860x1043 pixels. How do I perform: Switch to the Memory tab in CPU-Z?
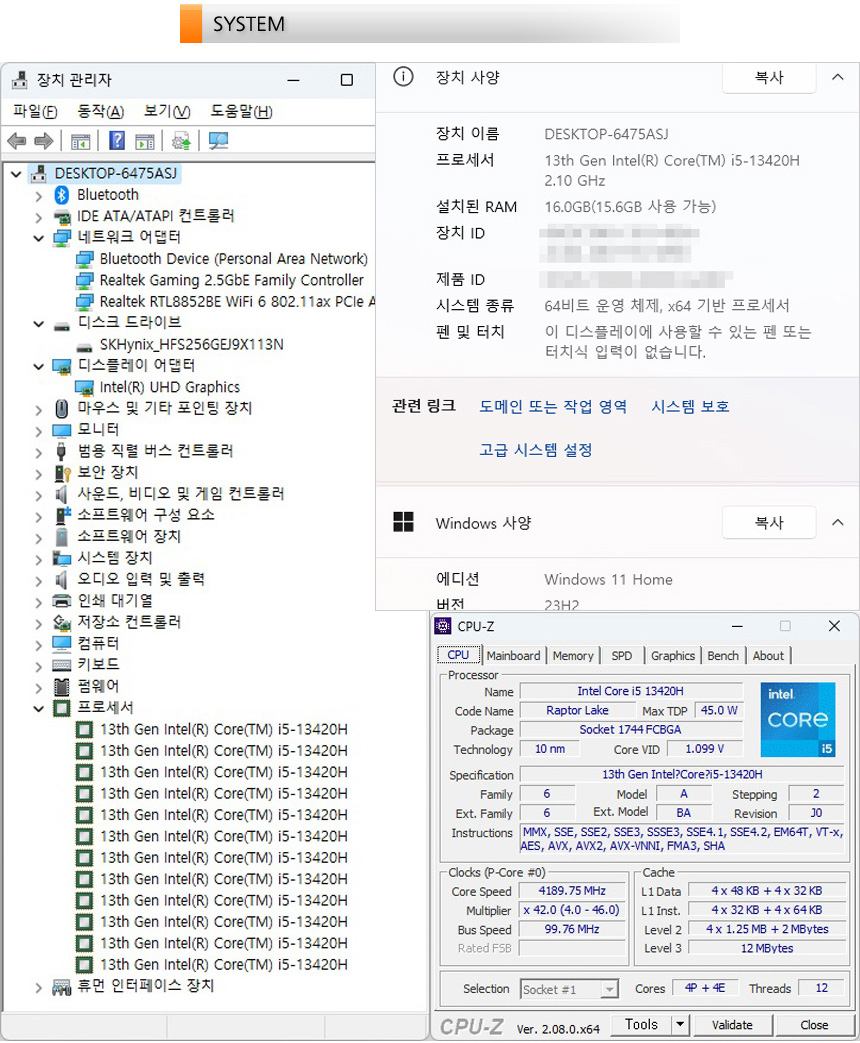click(x=573, y=656)
